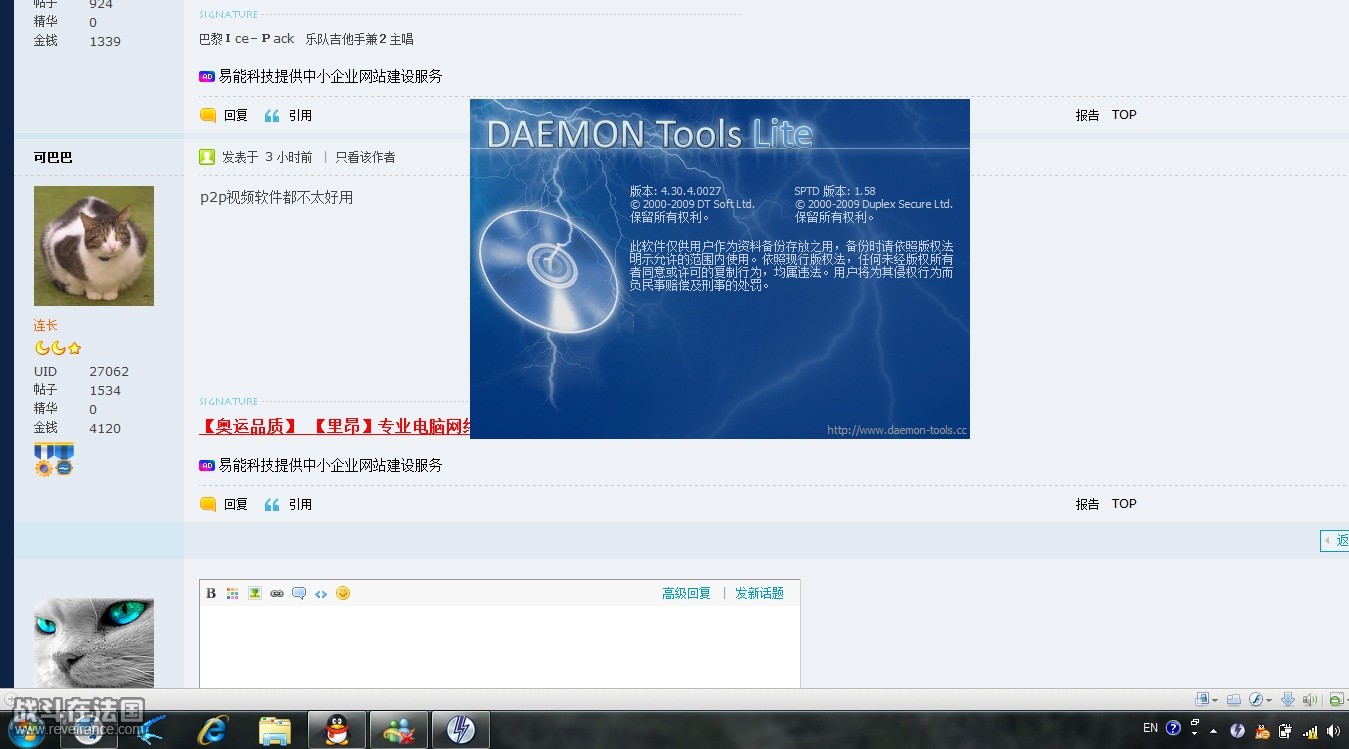Click green blocker icon in status bar

[1336, 700]
